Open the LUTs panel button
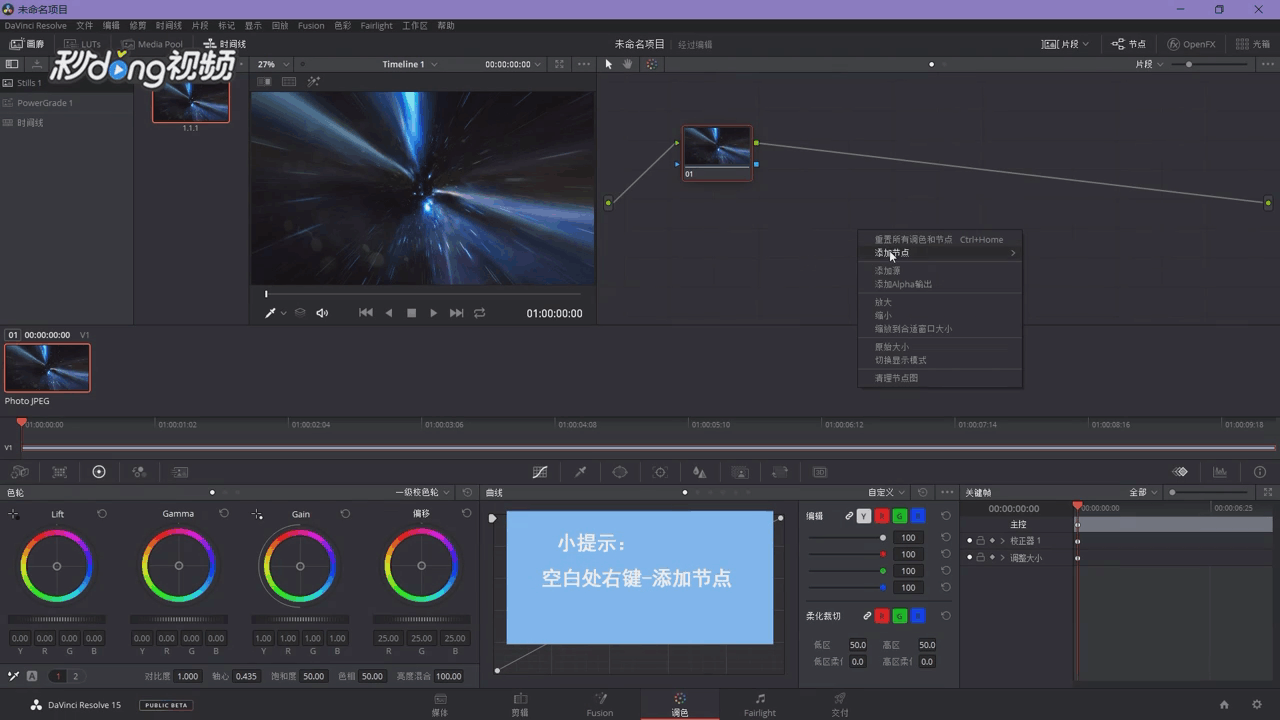The height and width of the screenshot is (720, 1280). tap(82, 44)
